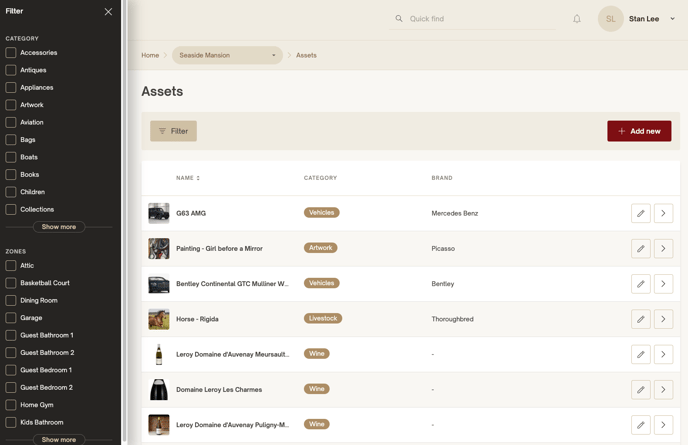This screenshot has height=445, width=688.
Task: Check Guest Bedroom 2 zone
Action: [11, 388]
